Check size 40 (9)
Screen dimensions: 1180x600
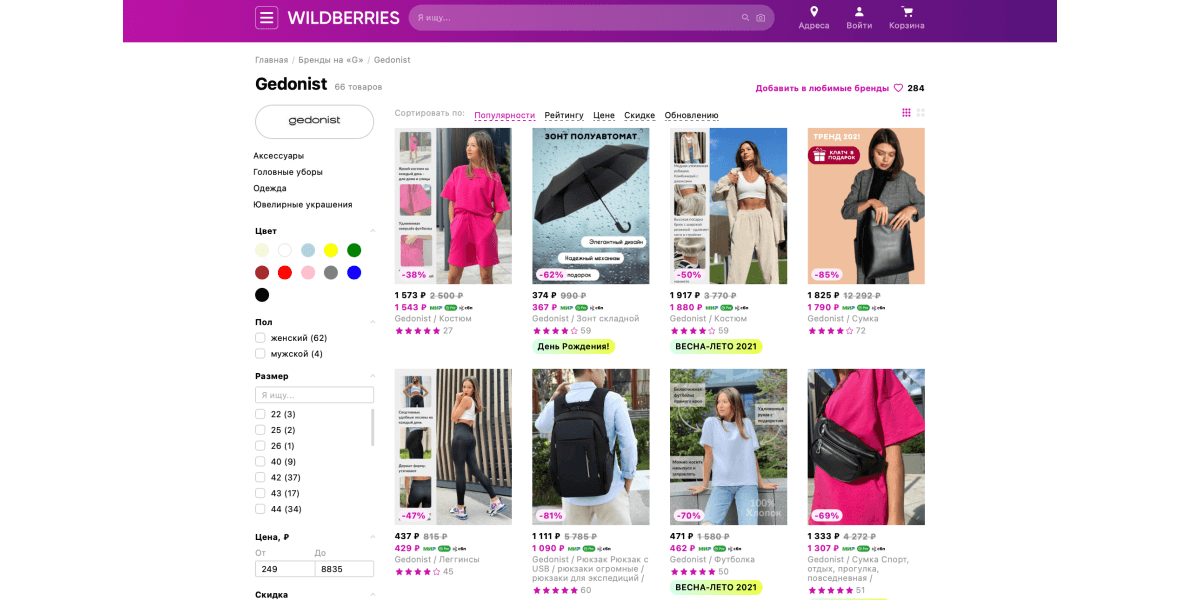[x=260, y=461]
